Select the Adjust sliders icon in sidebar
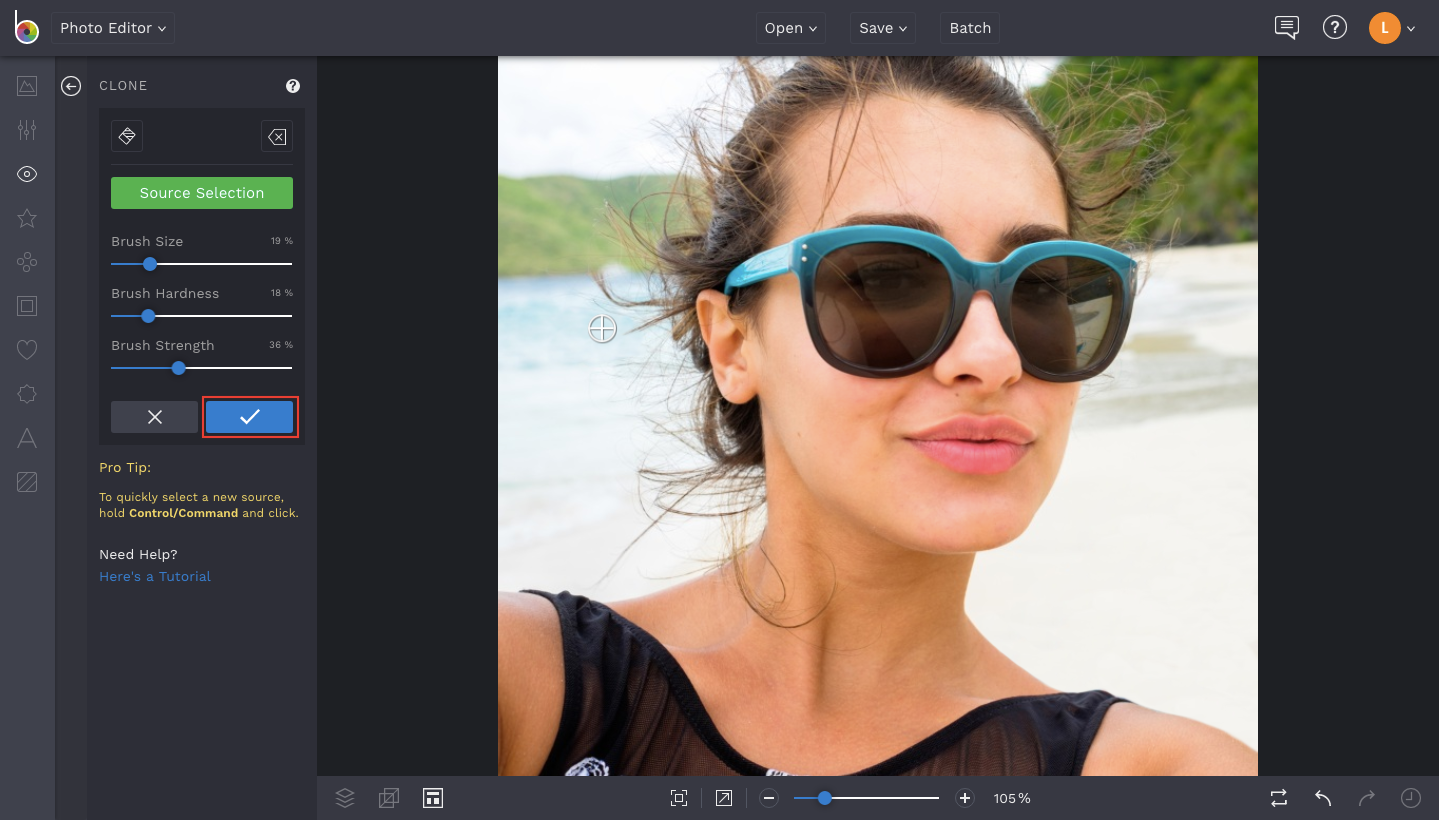 pos(26,130)
